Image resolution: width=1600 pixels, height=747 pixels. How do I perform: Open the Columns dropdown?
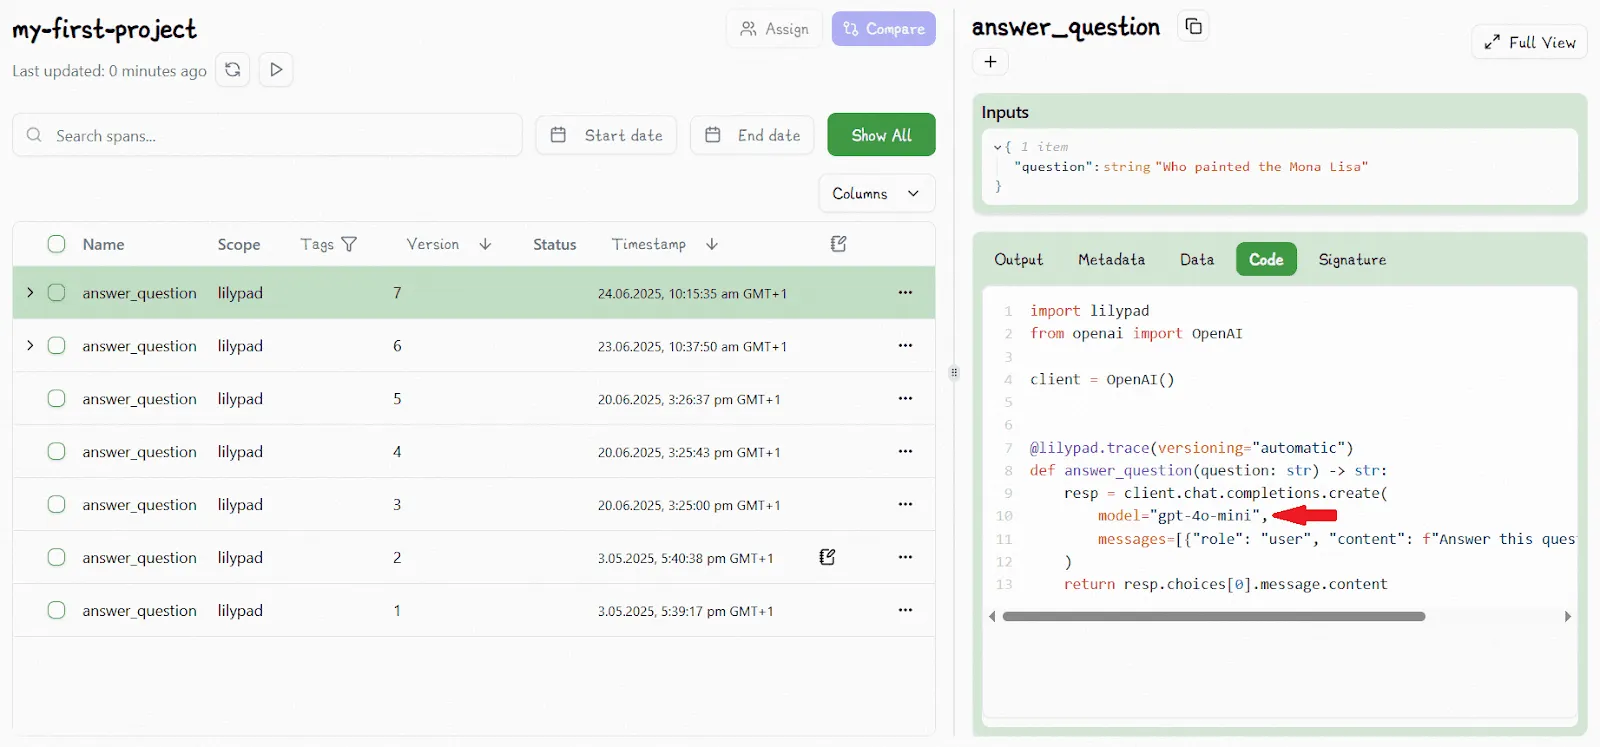(876, 193)
